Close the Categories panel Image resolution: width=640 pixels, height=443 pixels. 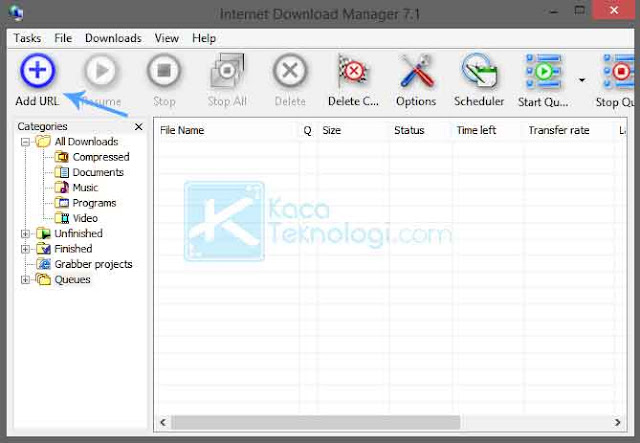point(139,127)
